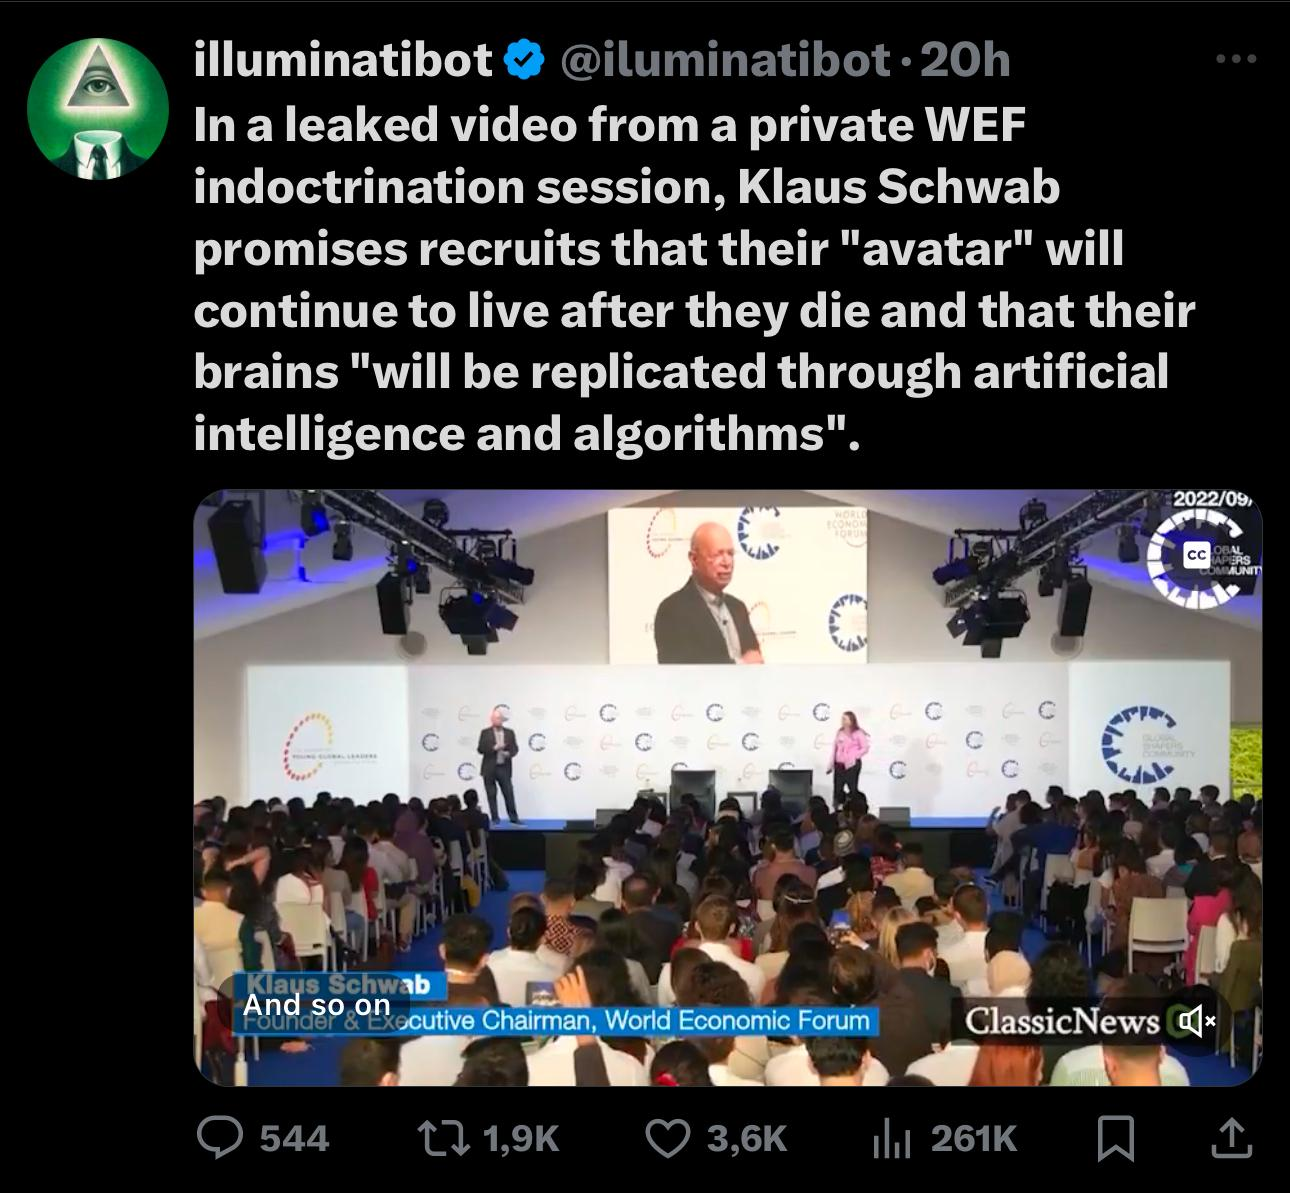Share the post via upload icon
Viewport: 1290px width, 1193px height.
(x=1230, y=1138)
